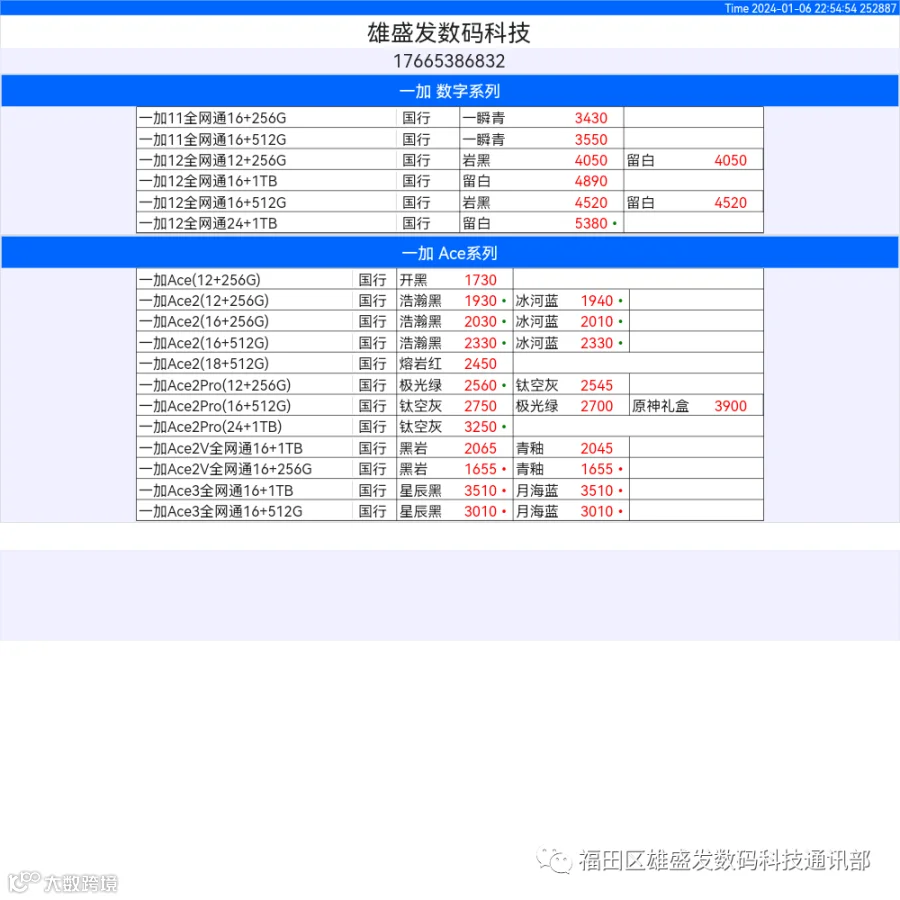Select the price 3900
The image size is (900, 900).
pos(731,406)
